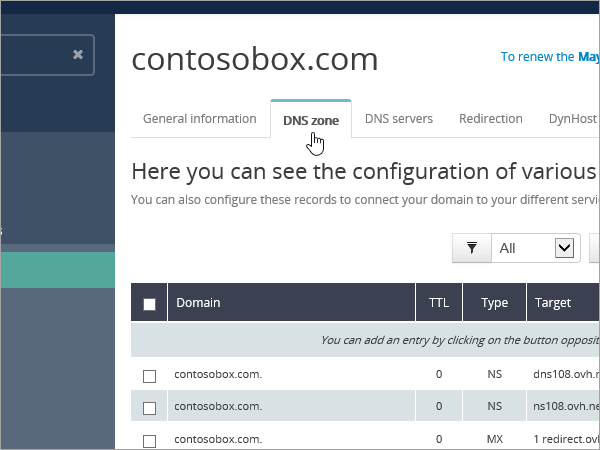Switch to the General information tab

pyautogui.click(x=200, y=118)
